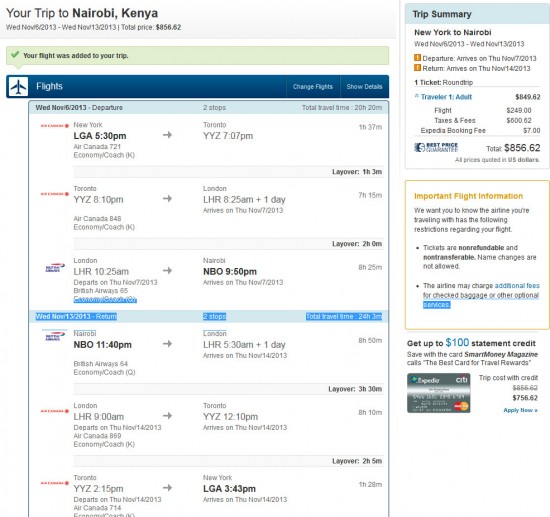
Task: Click Total '$856.62' in Trip Summary
Action: (522, 148)
